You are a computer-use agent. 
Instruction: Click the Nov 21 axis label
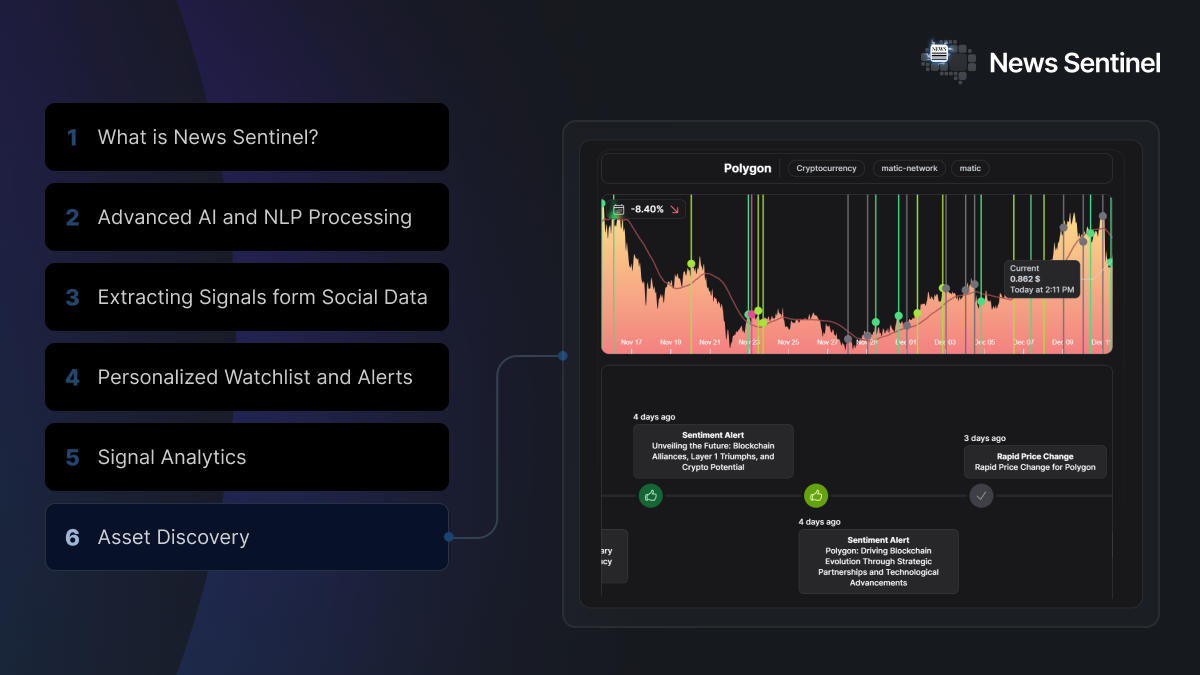[x=710, y=342]
